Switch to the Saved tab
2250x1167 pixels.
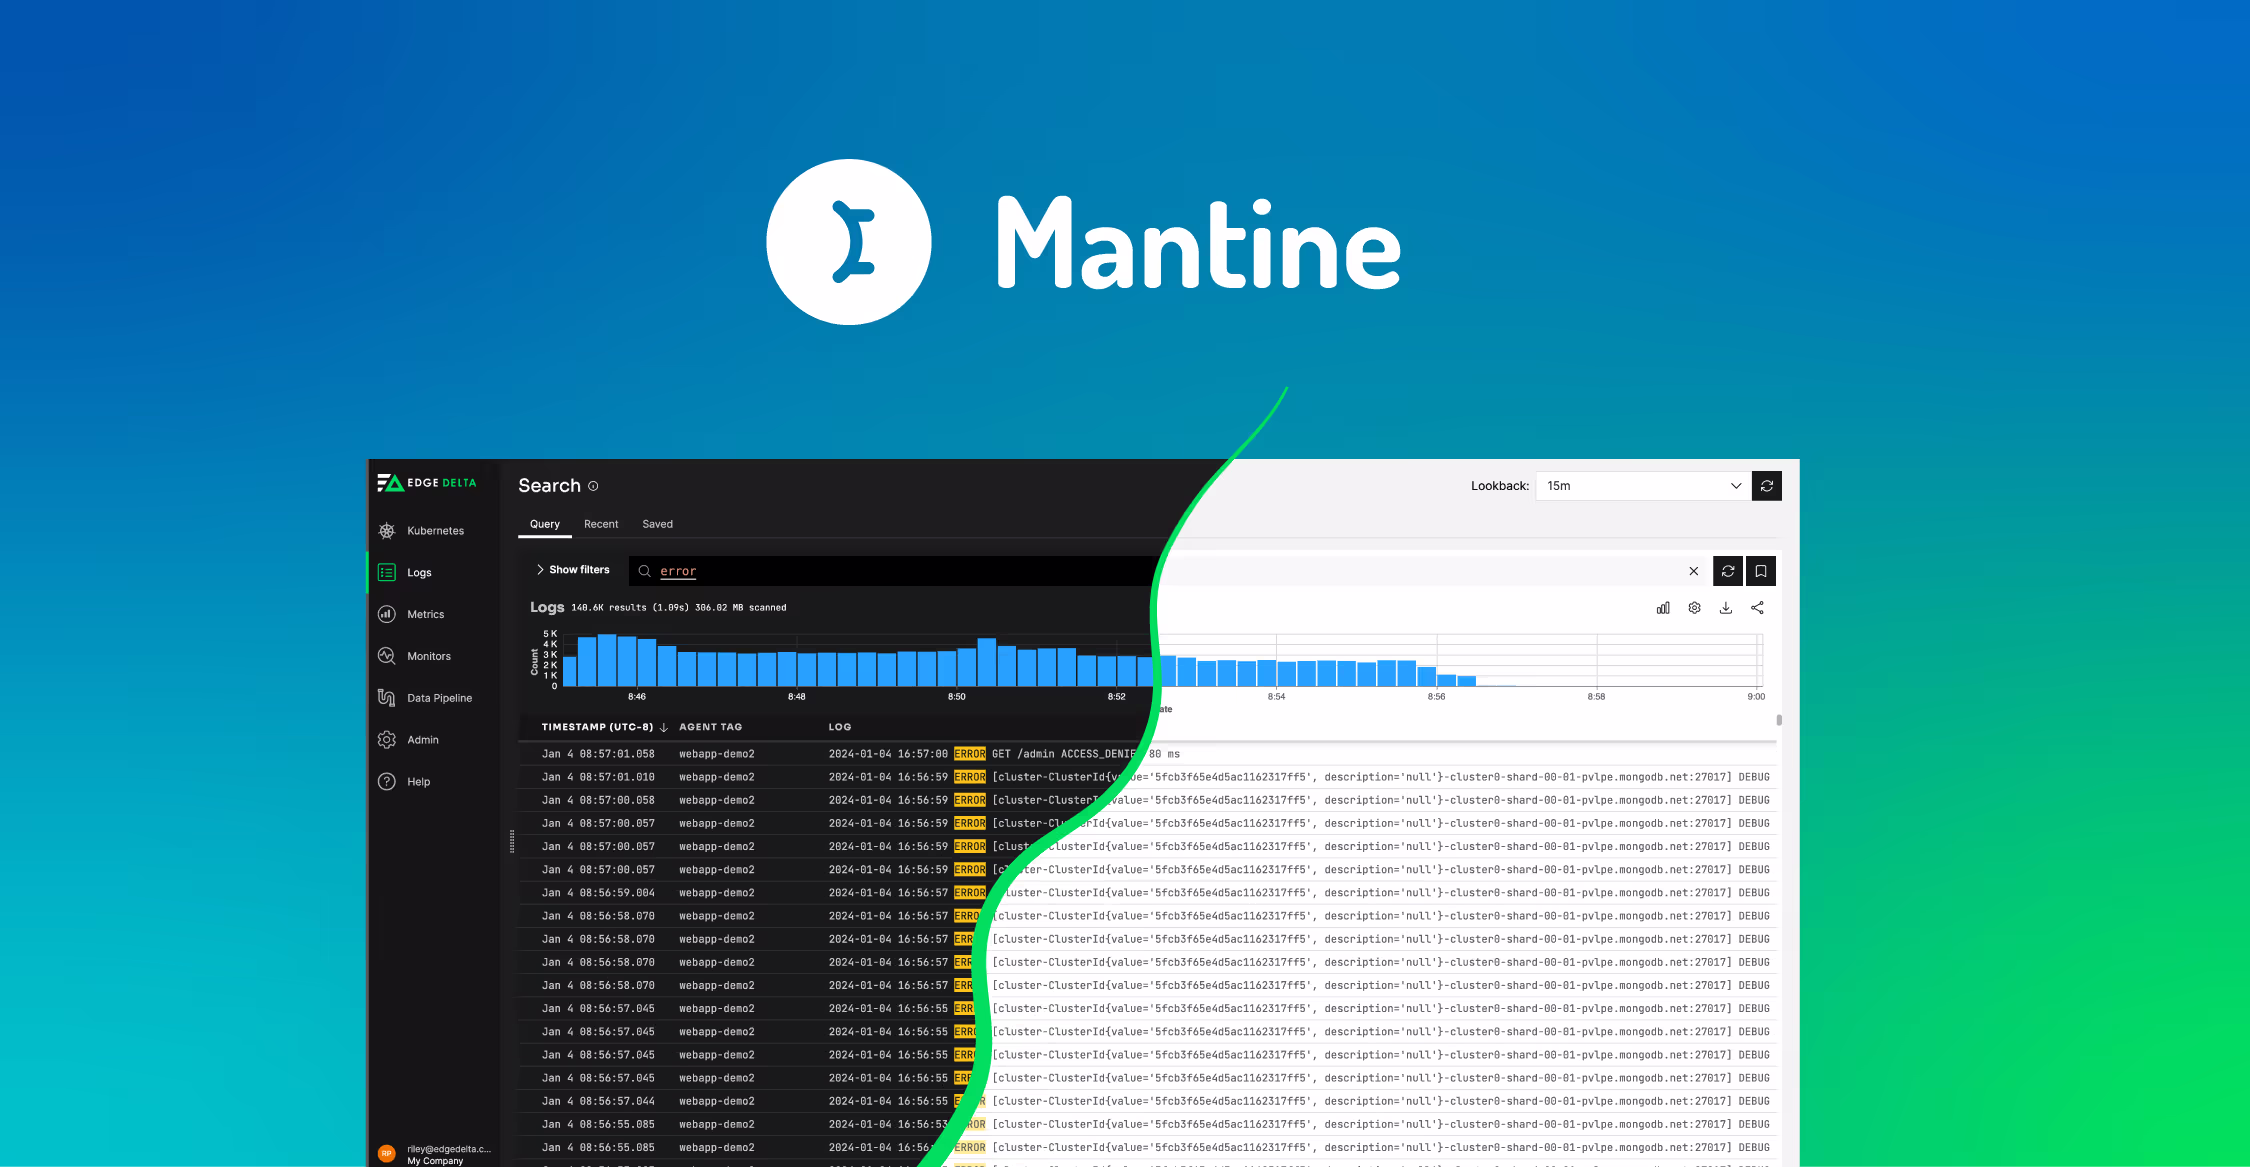click(657, 524)
